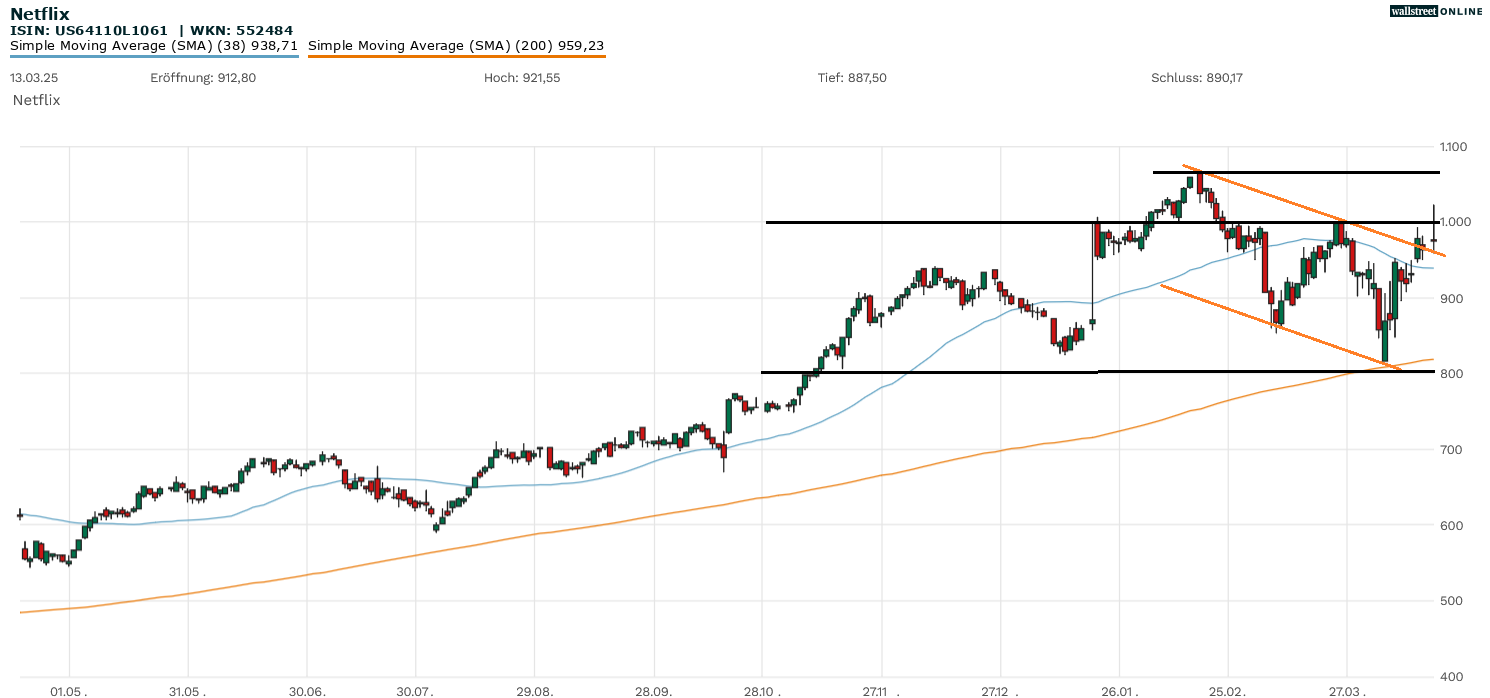Click the 27.12. date axis label
1490x698 pixels.
tap(1001, 690)
